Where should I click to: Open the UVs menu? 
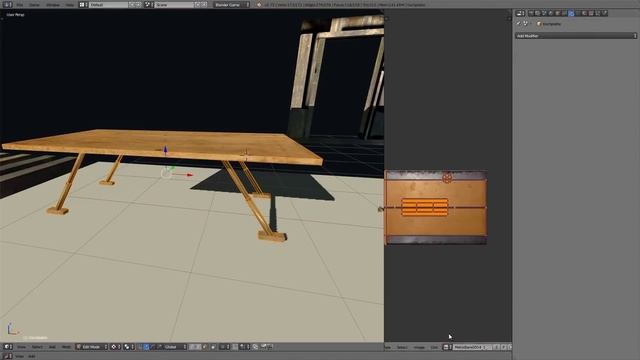(x=434, y=347)
